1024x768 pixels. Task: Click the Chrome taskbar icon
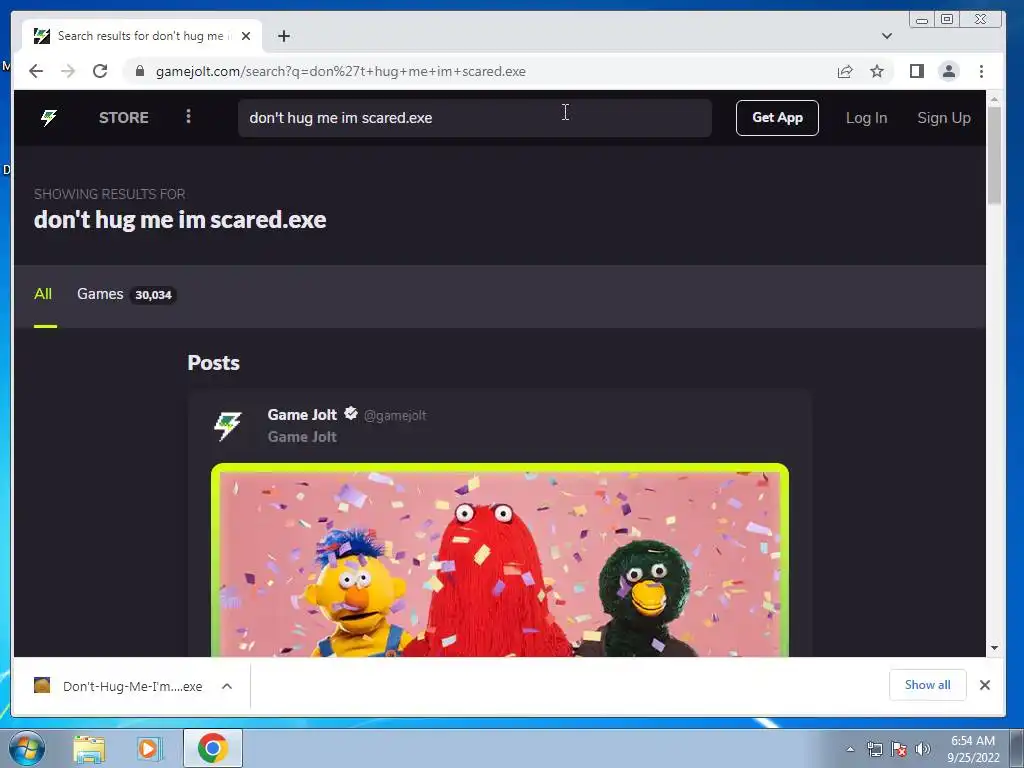tap(213, 748)
